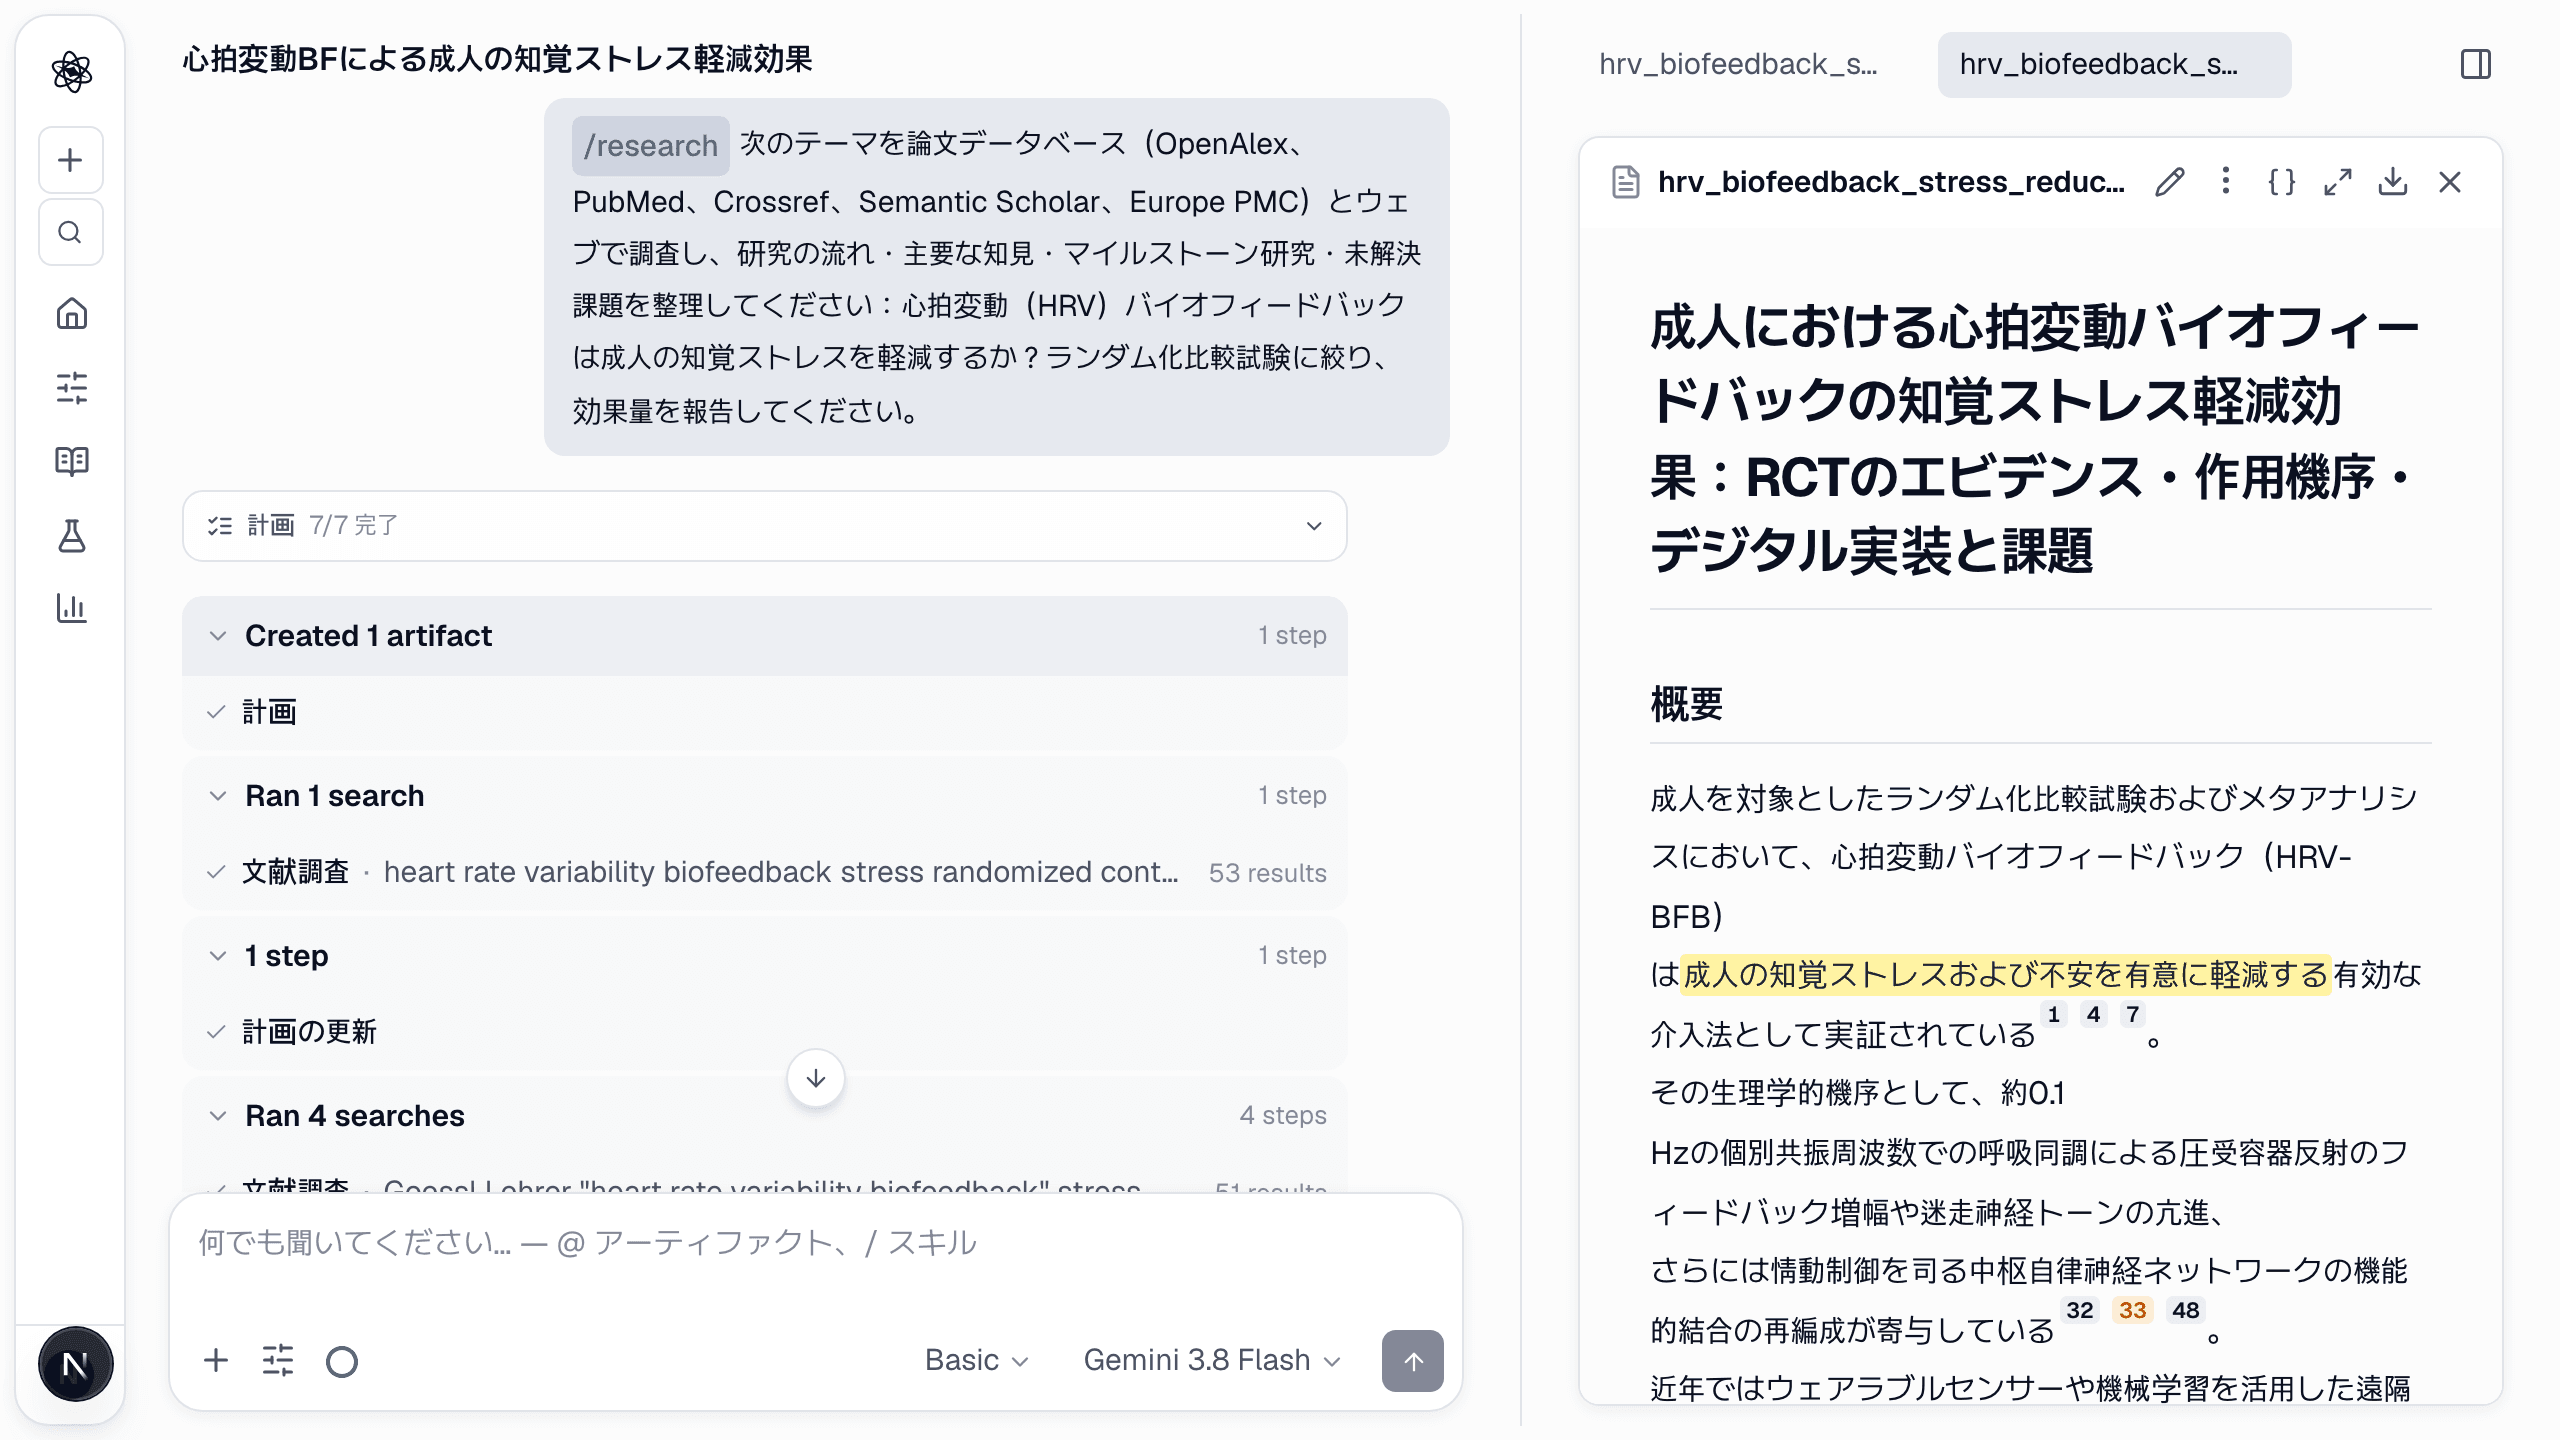Open the Gemini 3.8 Flash model dropdown

coord(1211,1360)
